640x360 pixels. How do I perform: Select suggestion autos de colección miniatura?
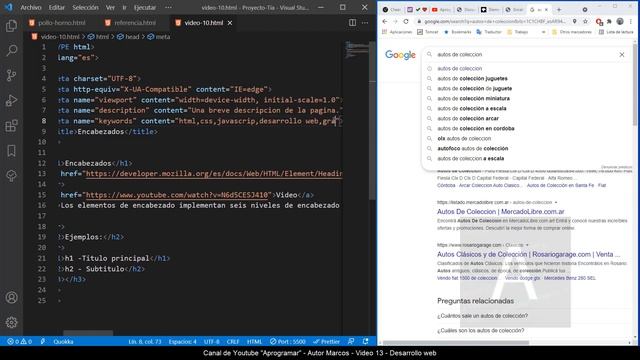[473, 98]
